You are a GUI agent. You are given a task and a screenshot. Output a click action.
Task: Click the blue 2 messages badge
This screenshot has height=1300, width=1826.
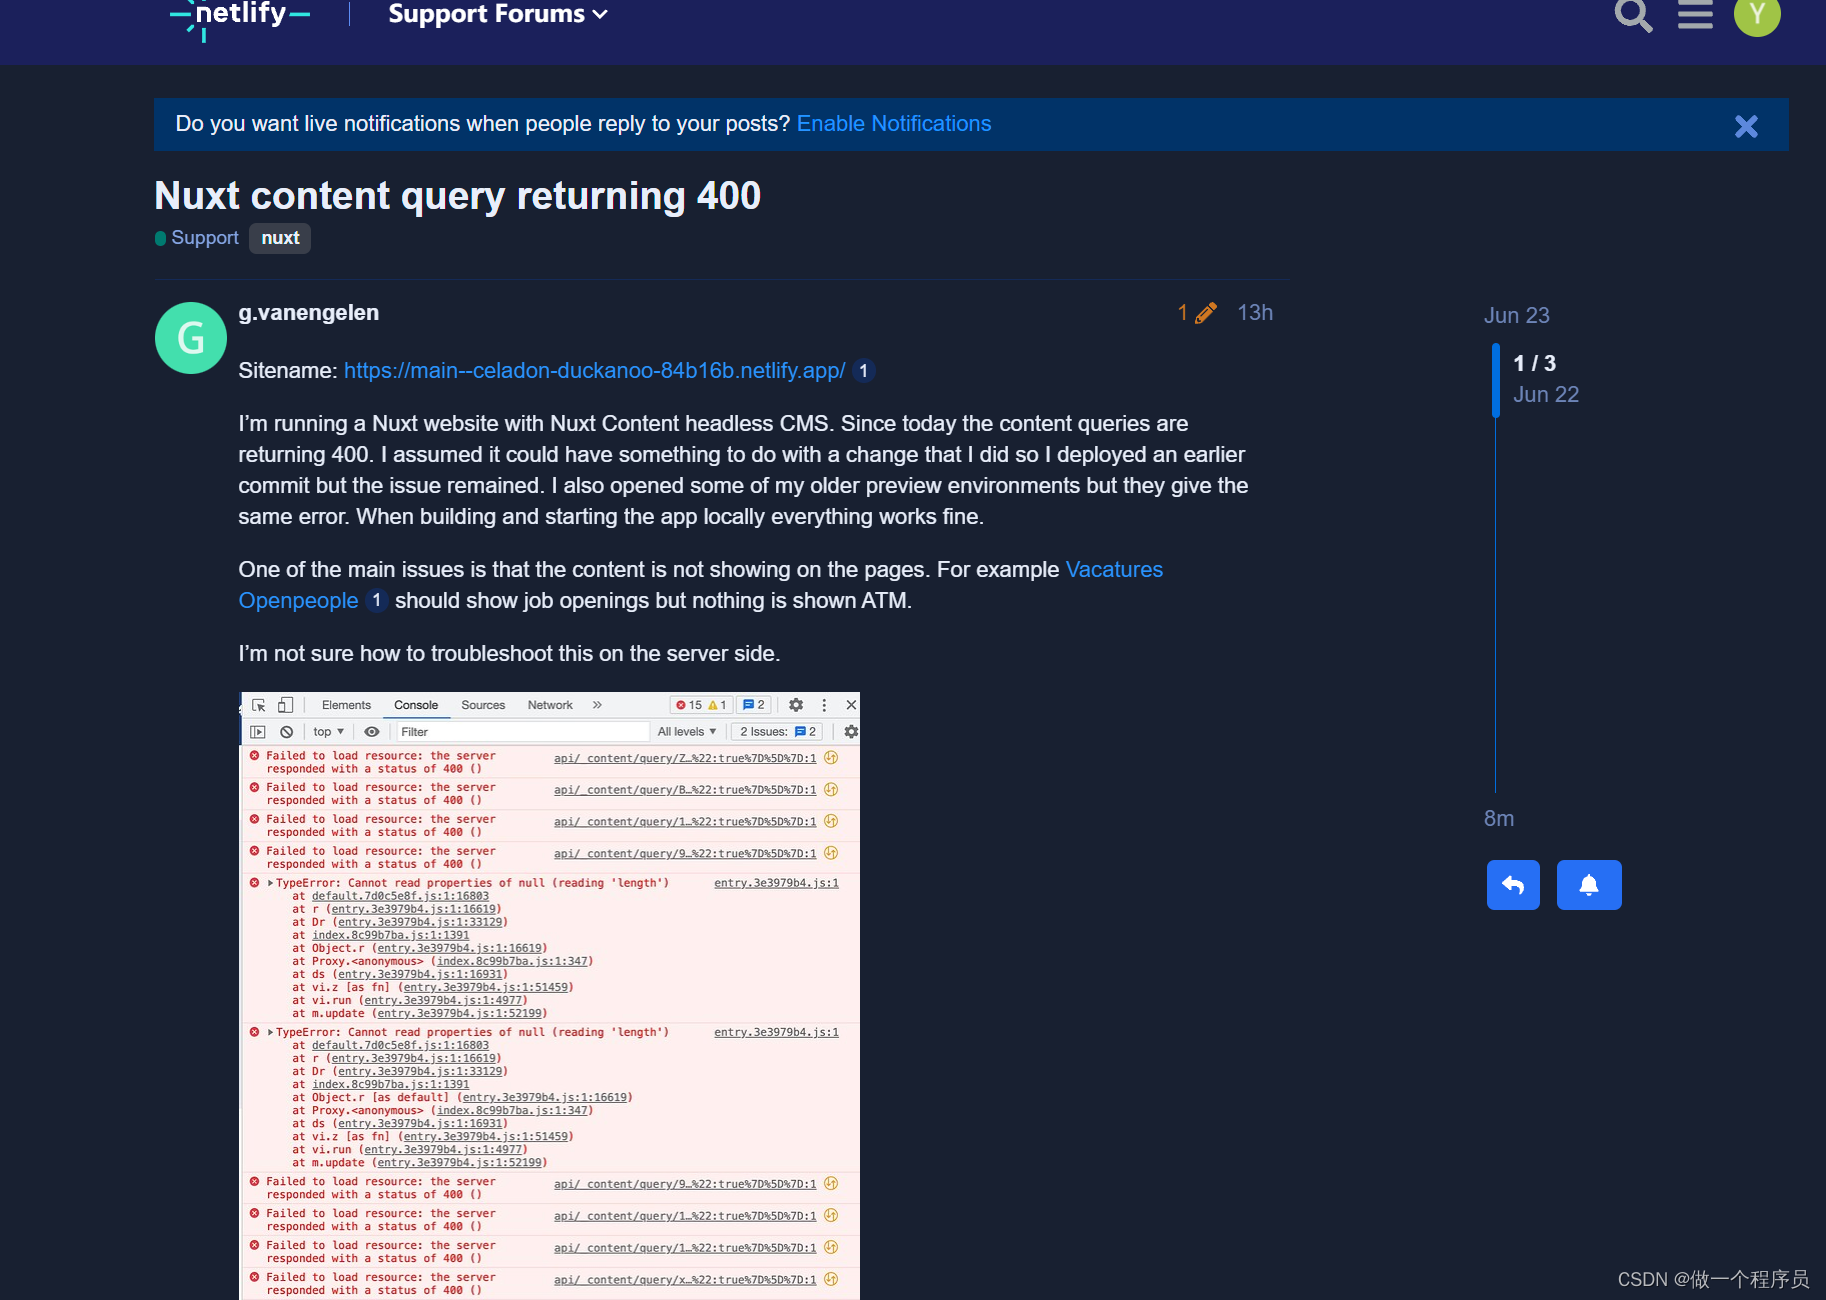(754, 705)
